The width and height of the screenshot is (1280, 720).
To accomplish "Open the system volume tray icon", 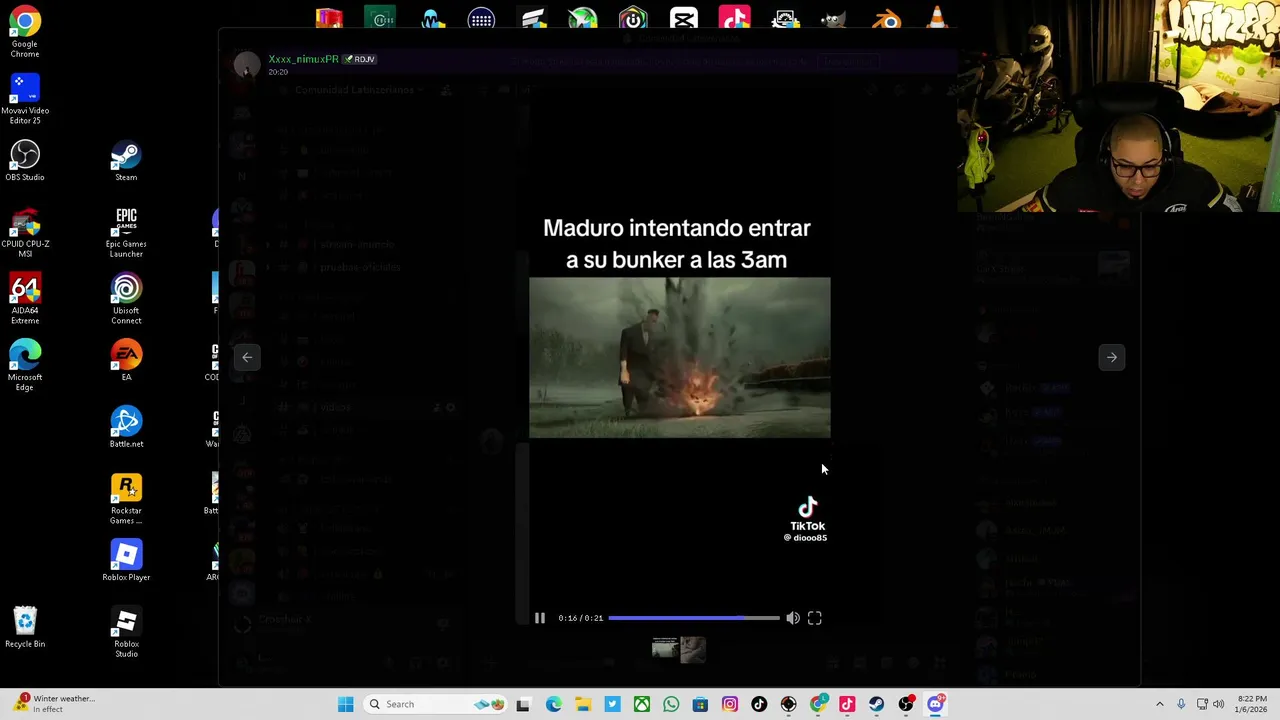I will click(x=1219, y=704).
